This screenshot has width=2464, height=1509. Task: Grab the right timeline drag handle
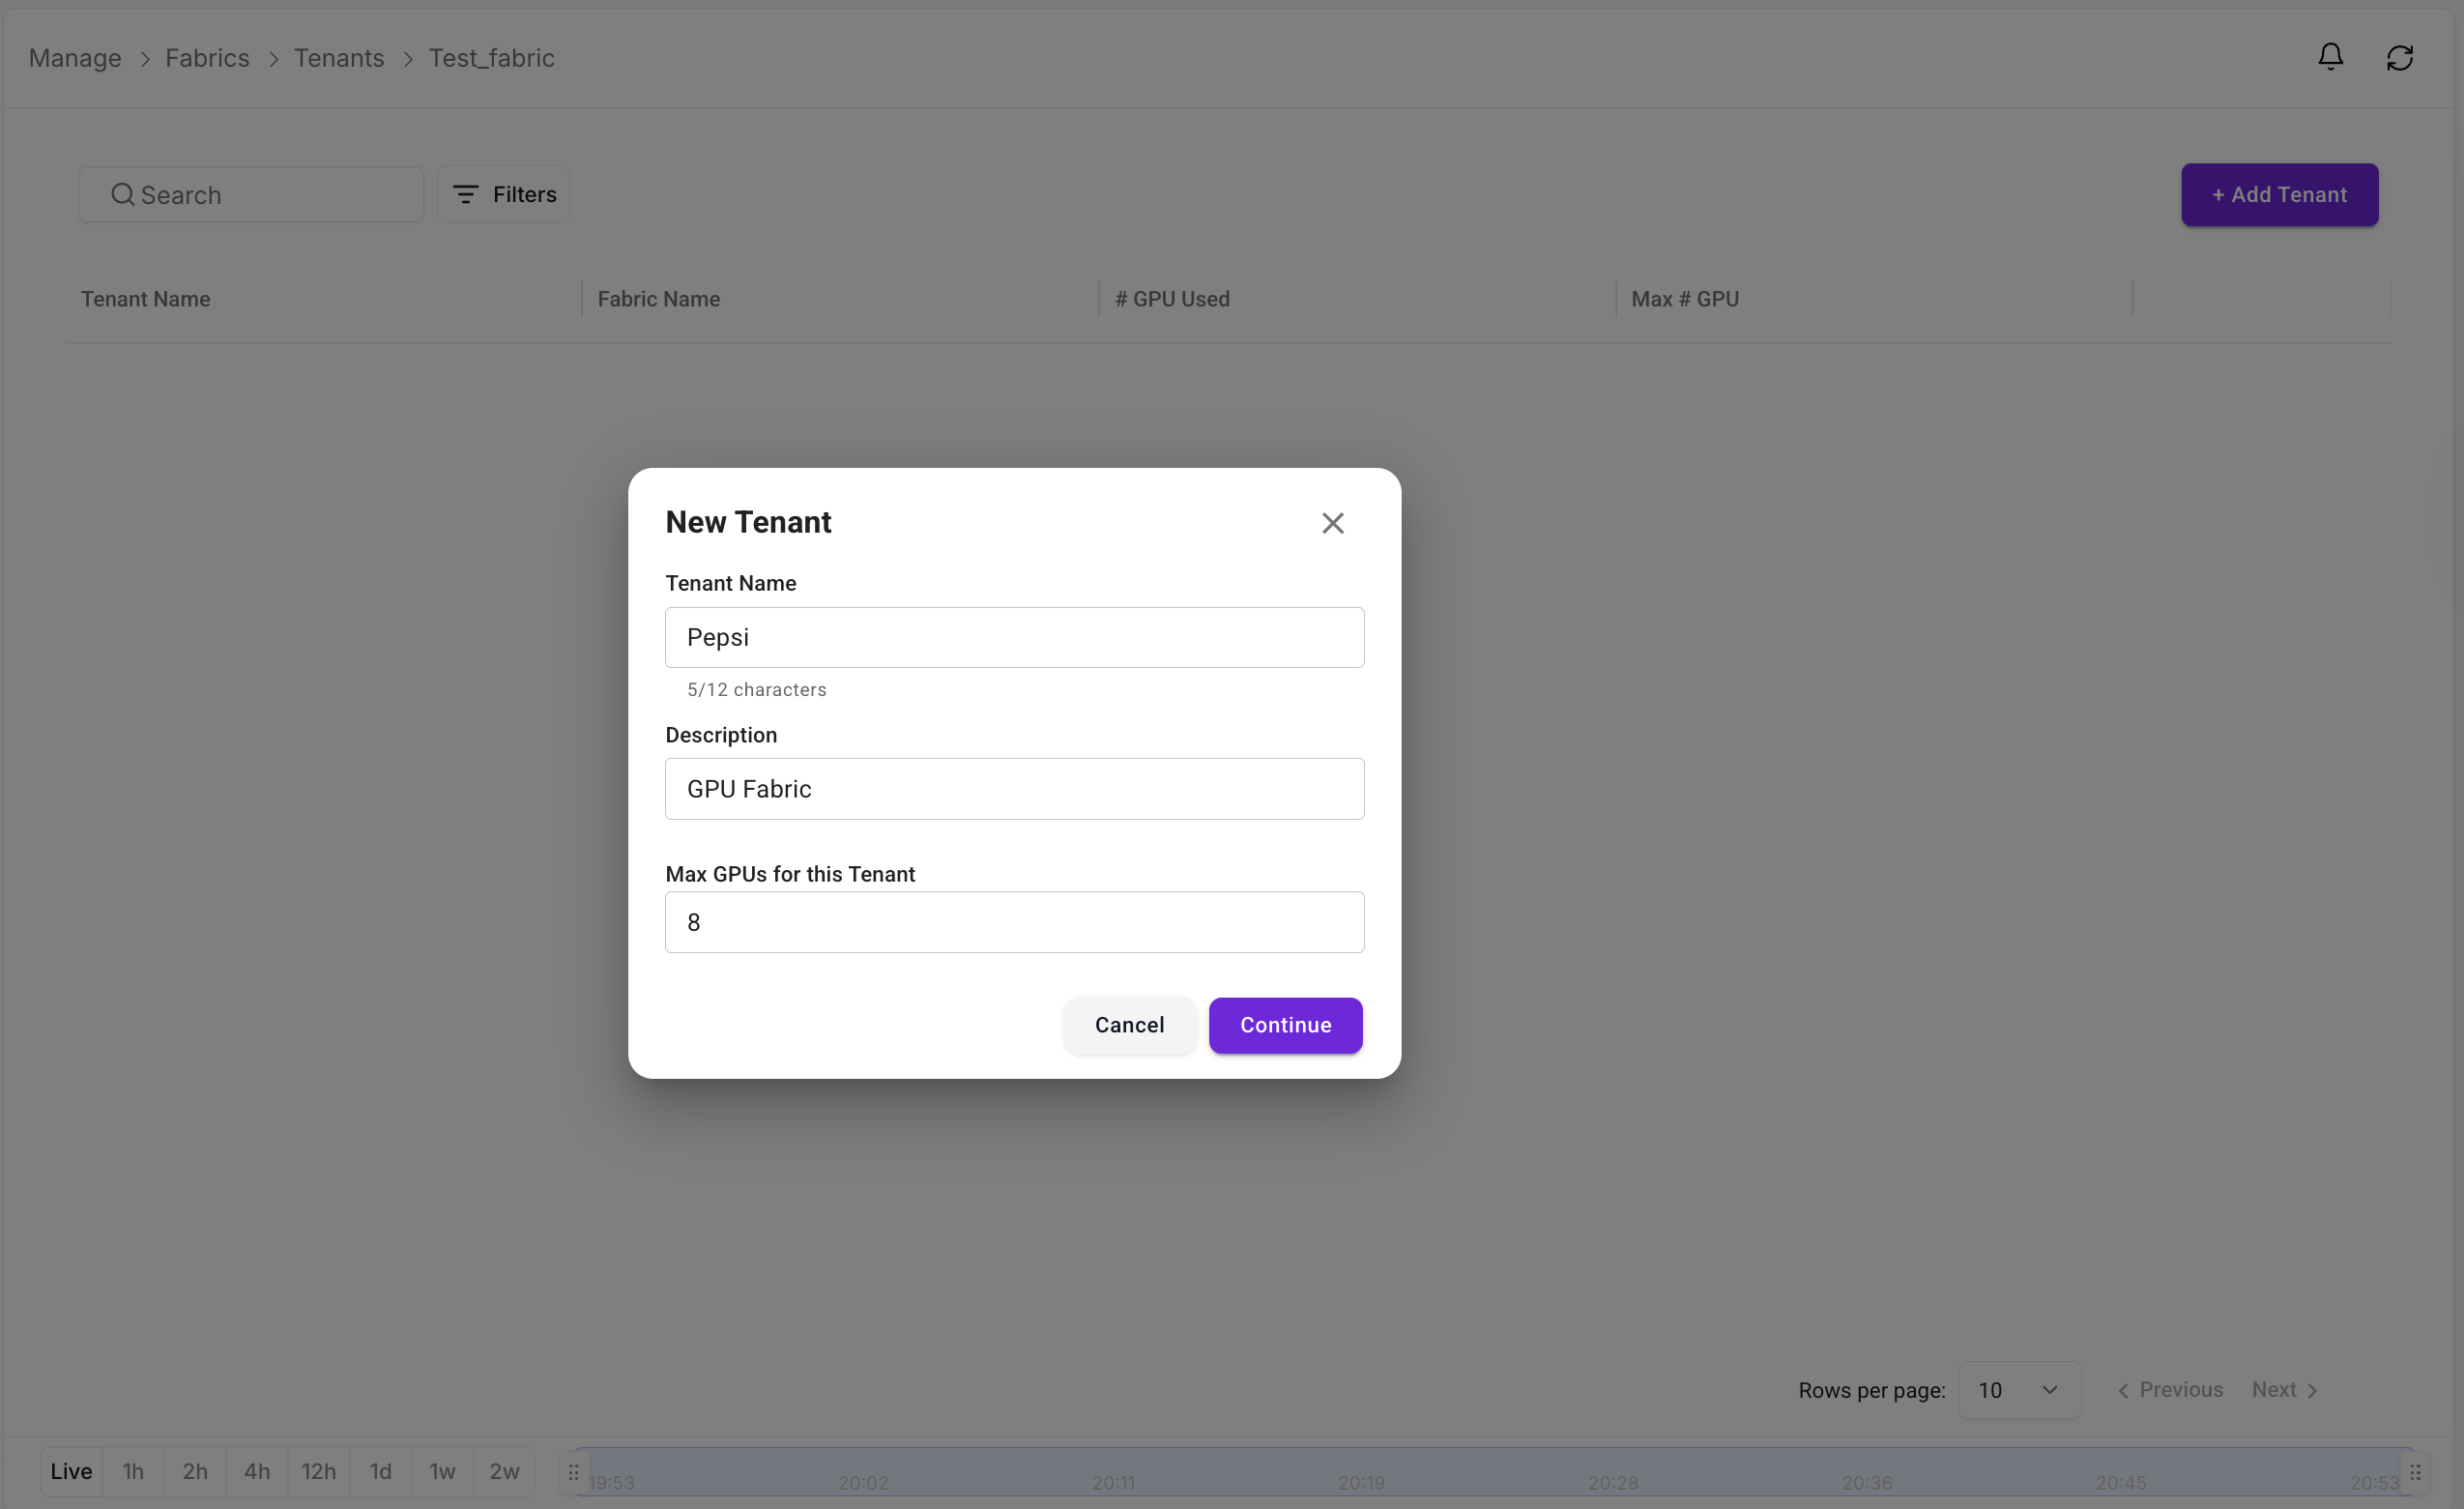click(2414, 1471)
